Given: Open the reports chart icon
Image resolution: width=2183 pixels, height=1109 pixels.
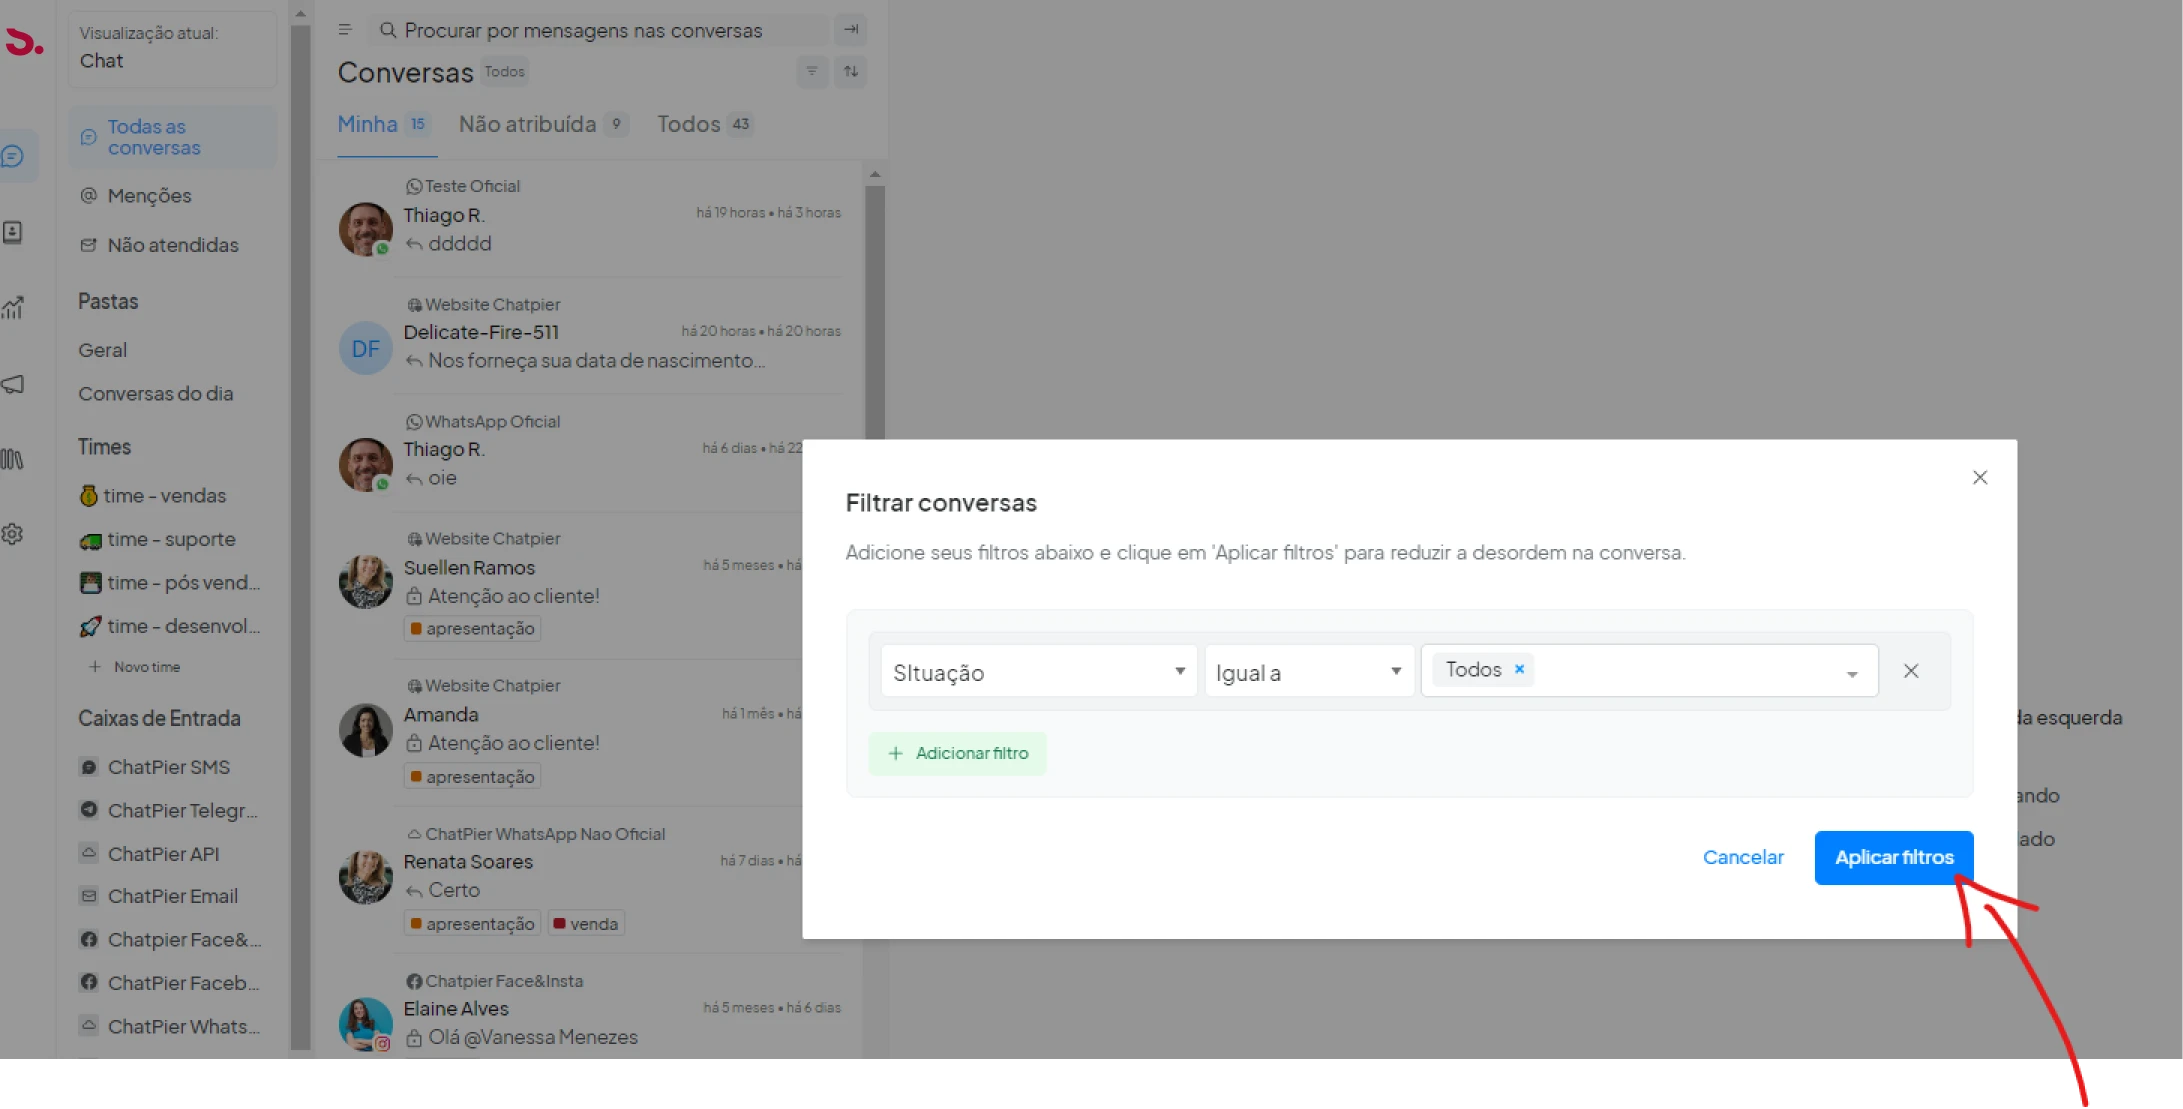Looking at the screenshot, I should pyautogui.click(x=13, y=308).
